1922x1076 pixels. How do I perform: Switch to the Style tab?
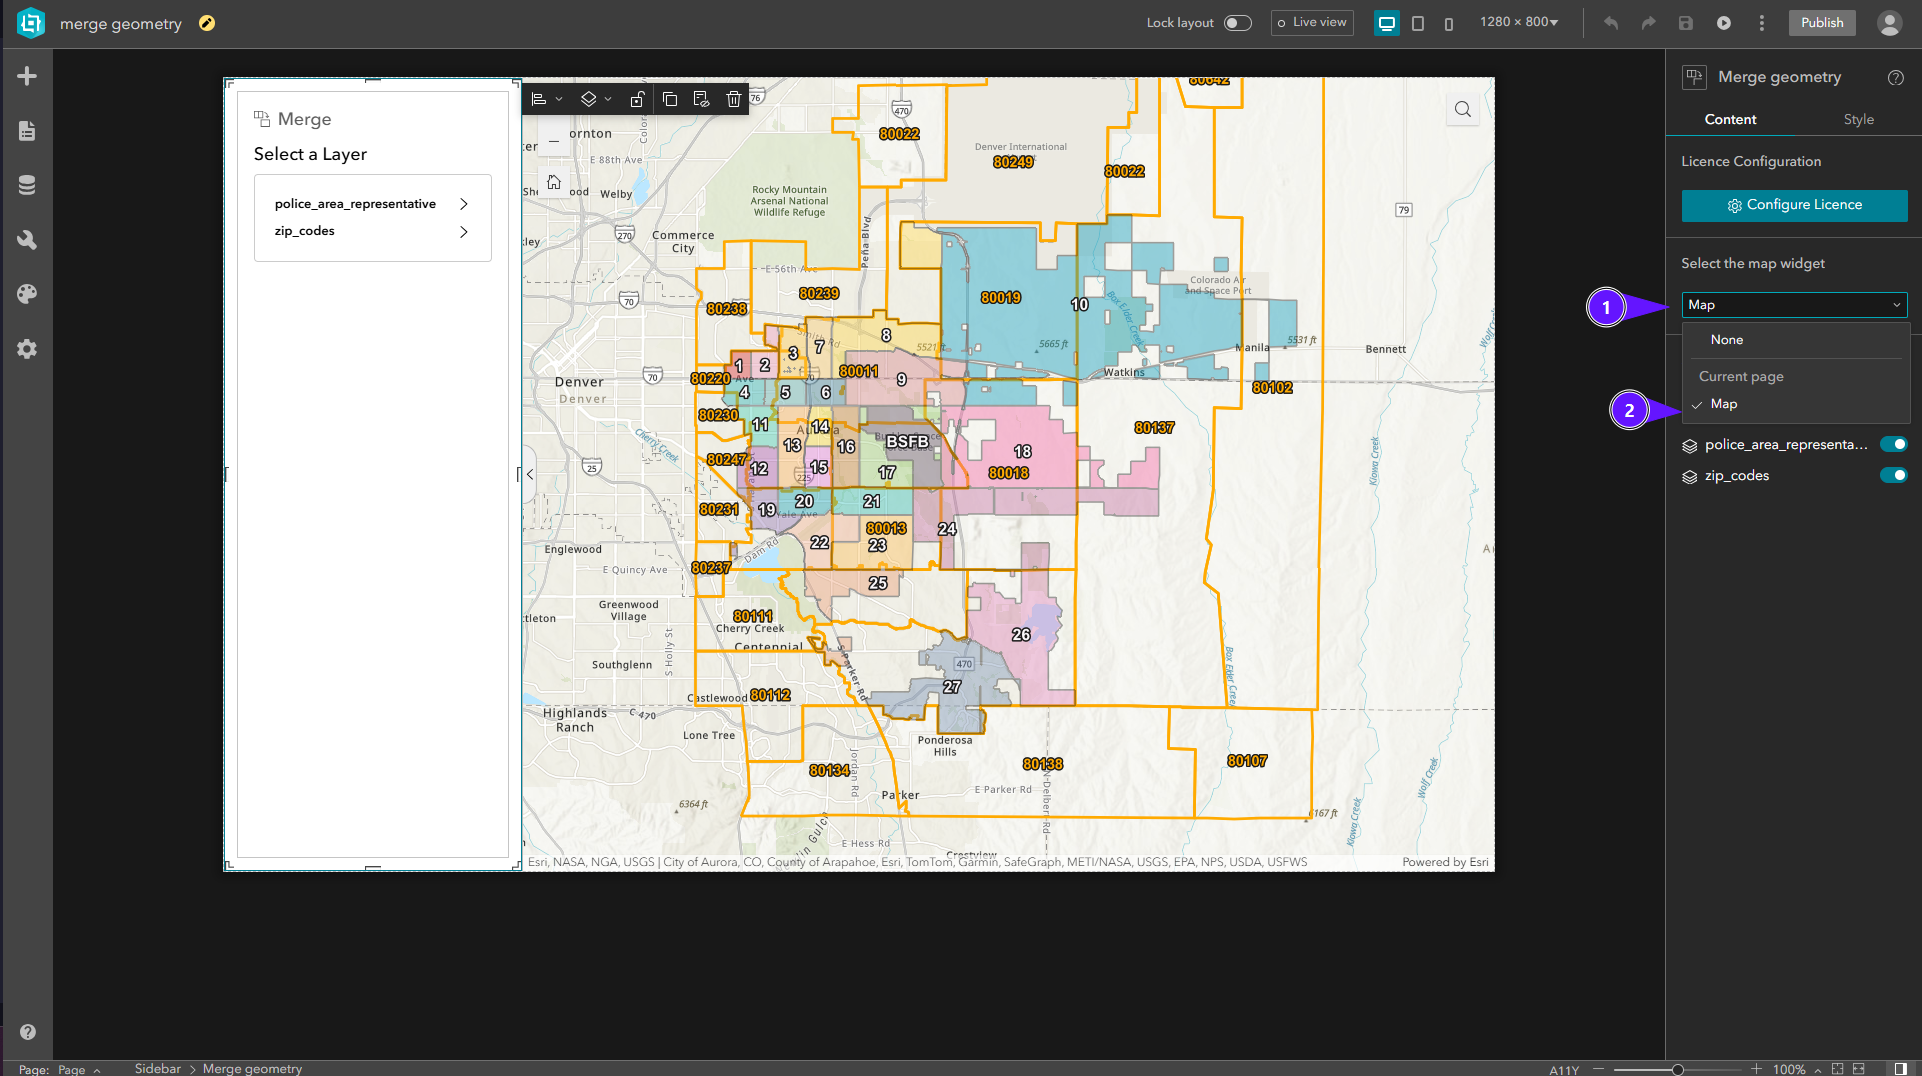point(1857,119)
